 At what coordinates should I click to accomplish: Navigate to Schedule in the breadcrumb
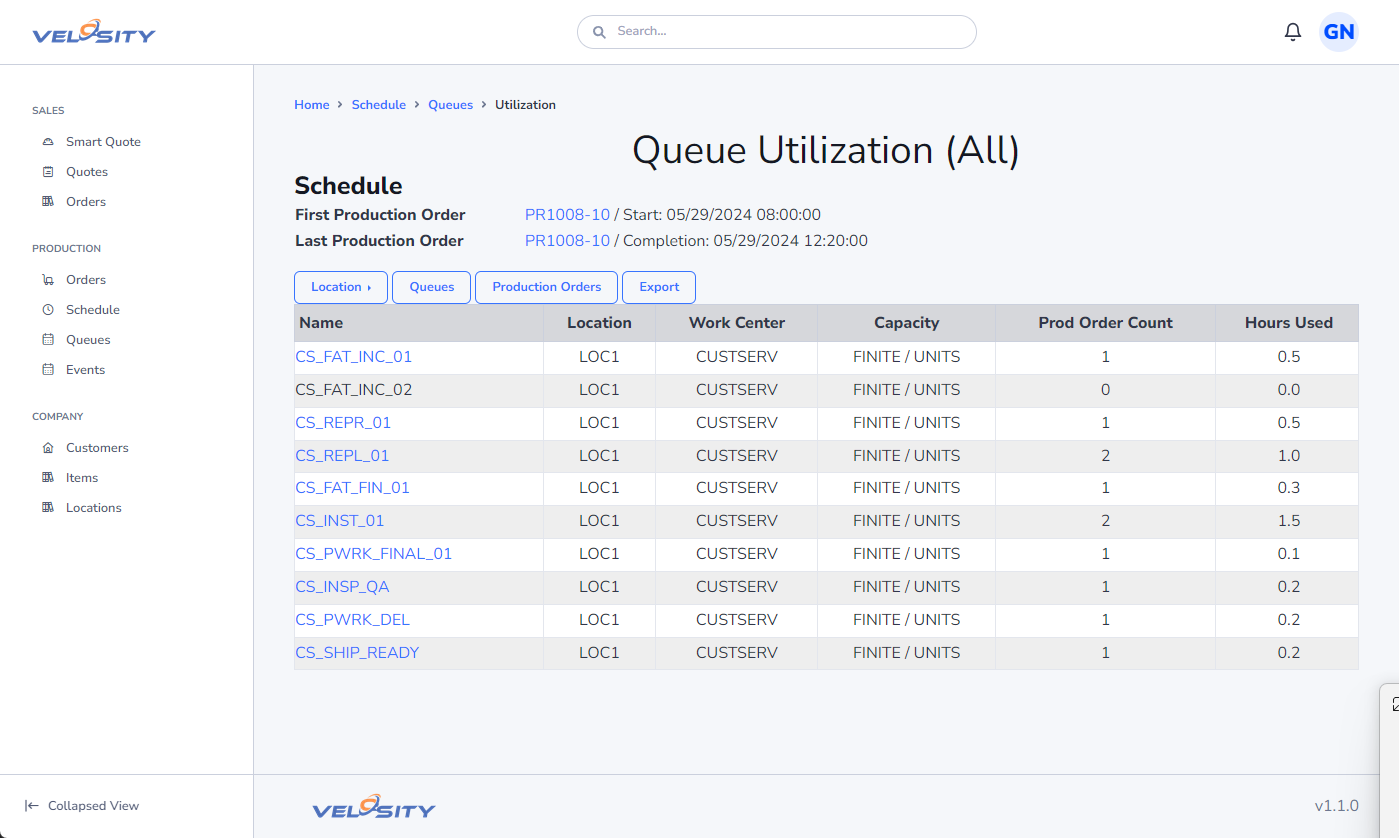pyautogui.click(x=378, y=105)
